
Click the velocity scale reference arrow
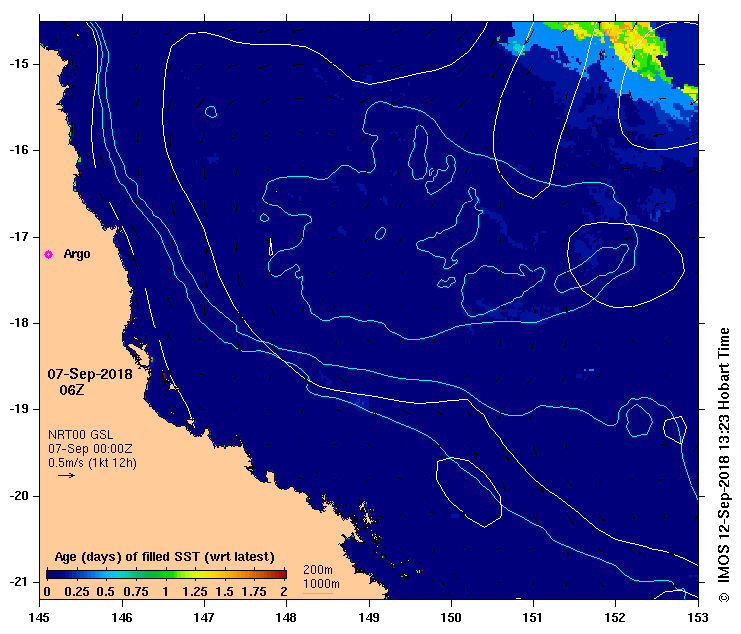tap(66, 475)
